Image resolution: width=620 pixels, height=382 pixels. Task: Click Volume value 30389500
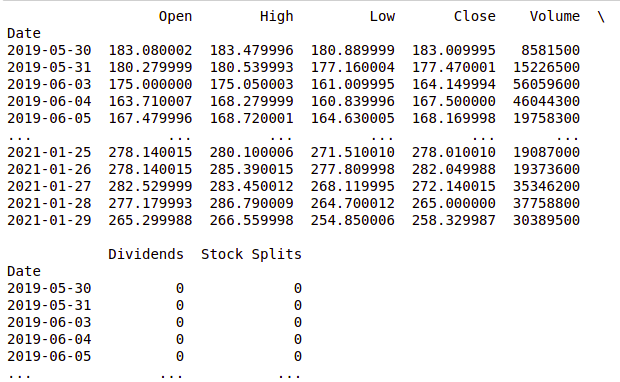(x=546, y=220)
